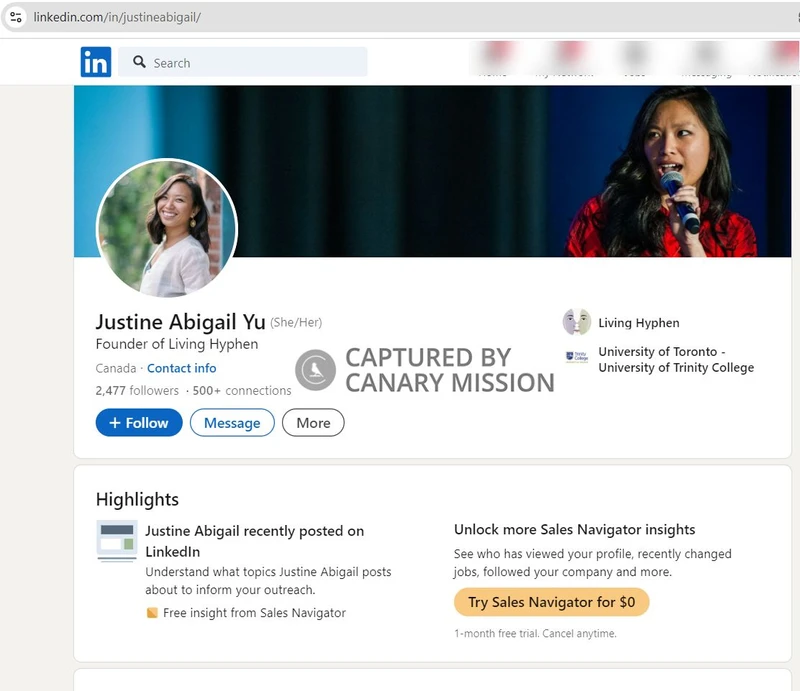Click the Trinity College school logo icon
Viewport: 800px width, 691px height.
(x=577, y=357)
